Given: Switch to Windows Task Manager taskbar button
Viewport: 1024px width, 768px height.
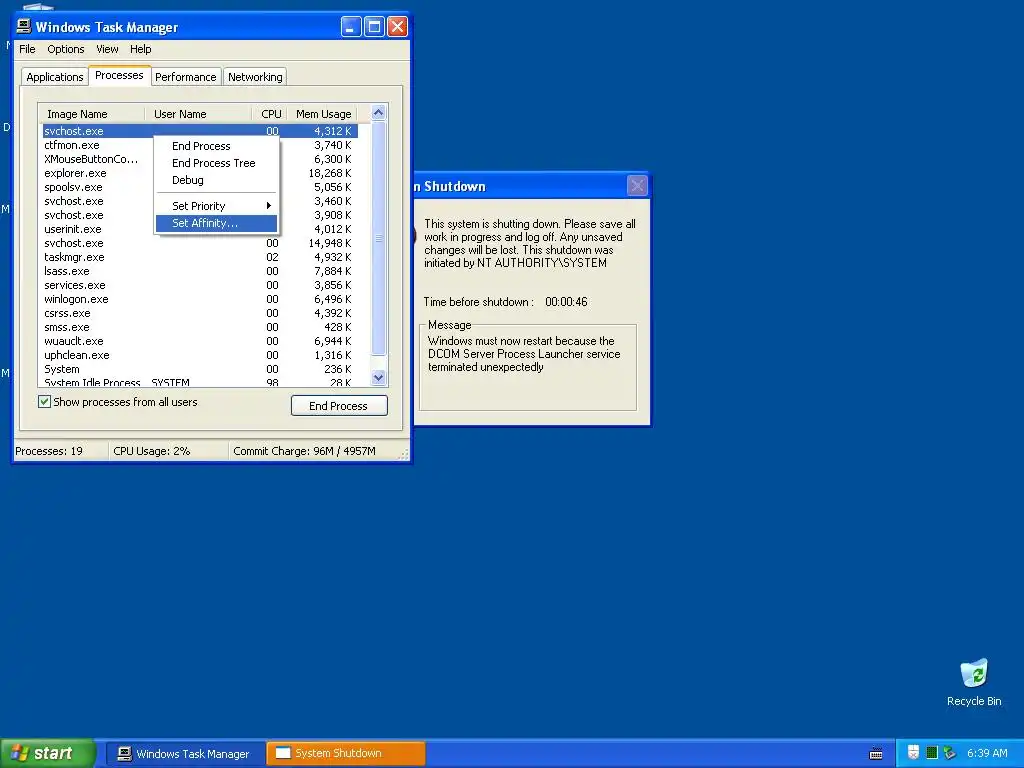Looking at the screenshot, I should tap(184, 754).
